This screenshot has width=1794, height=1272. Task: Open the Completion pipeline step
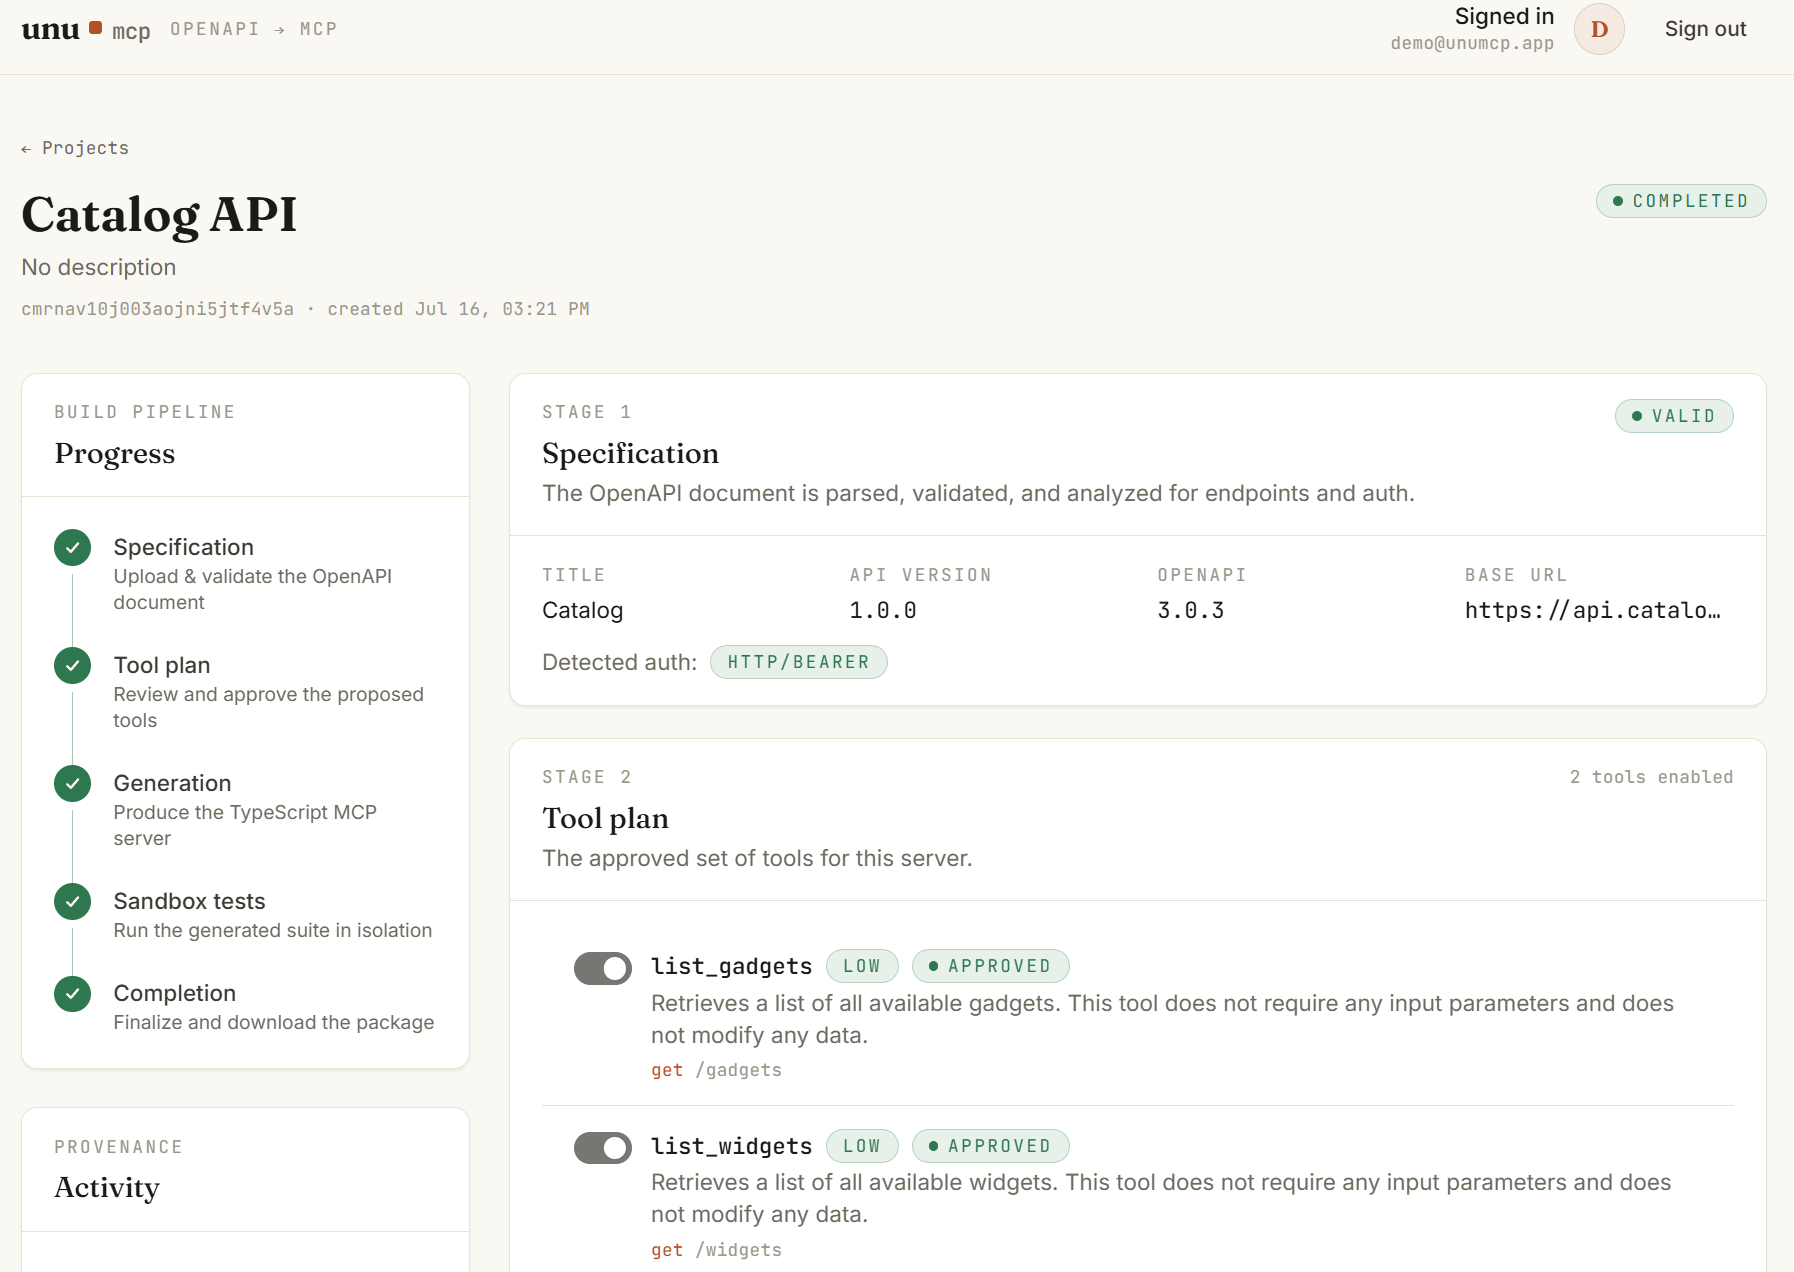(245, 1006)
